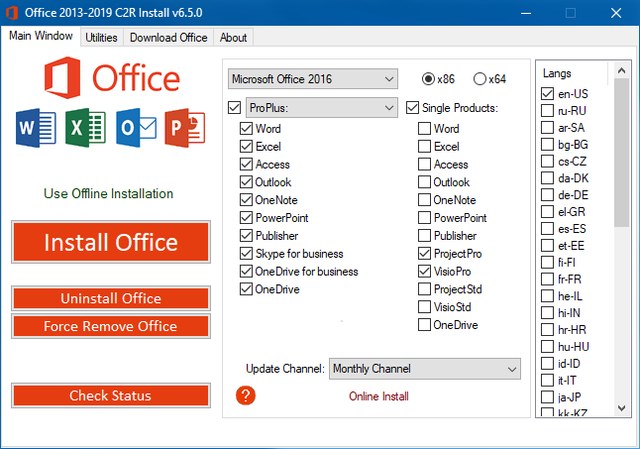Minimize the C2R Install window
The height and width of the screenshot is (449, 640).
click(x=526, y=13)
